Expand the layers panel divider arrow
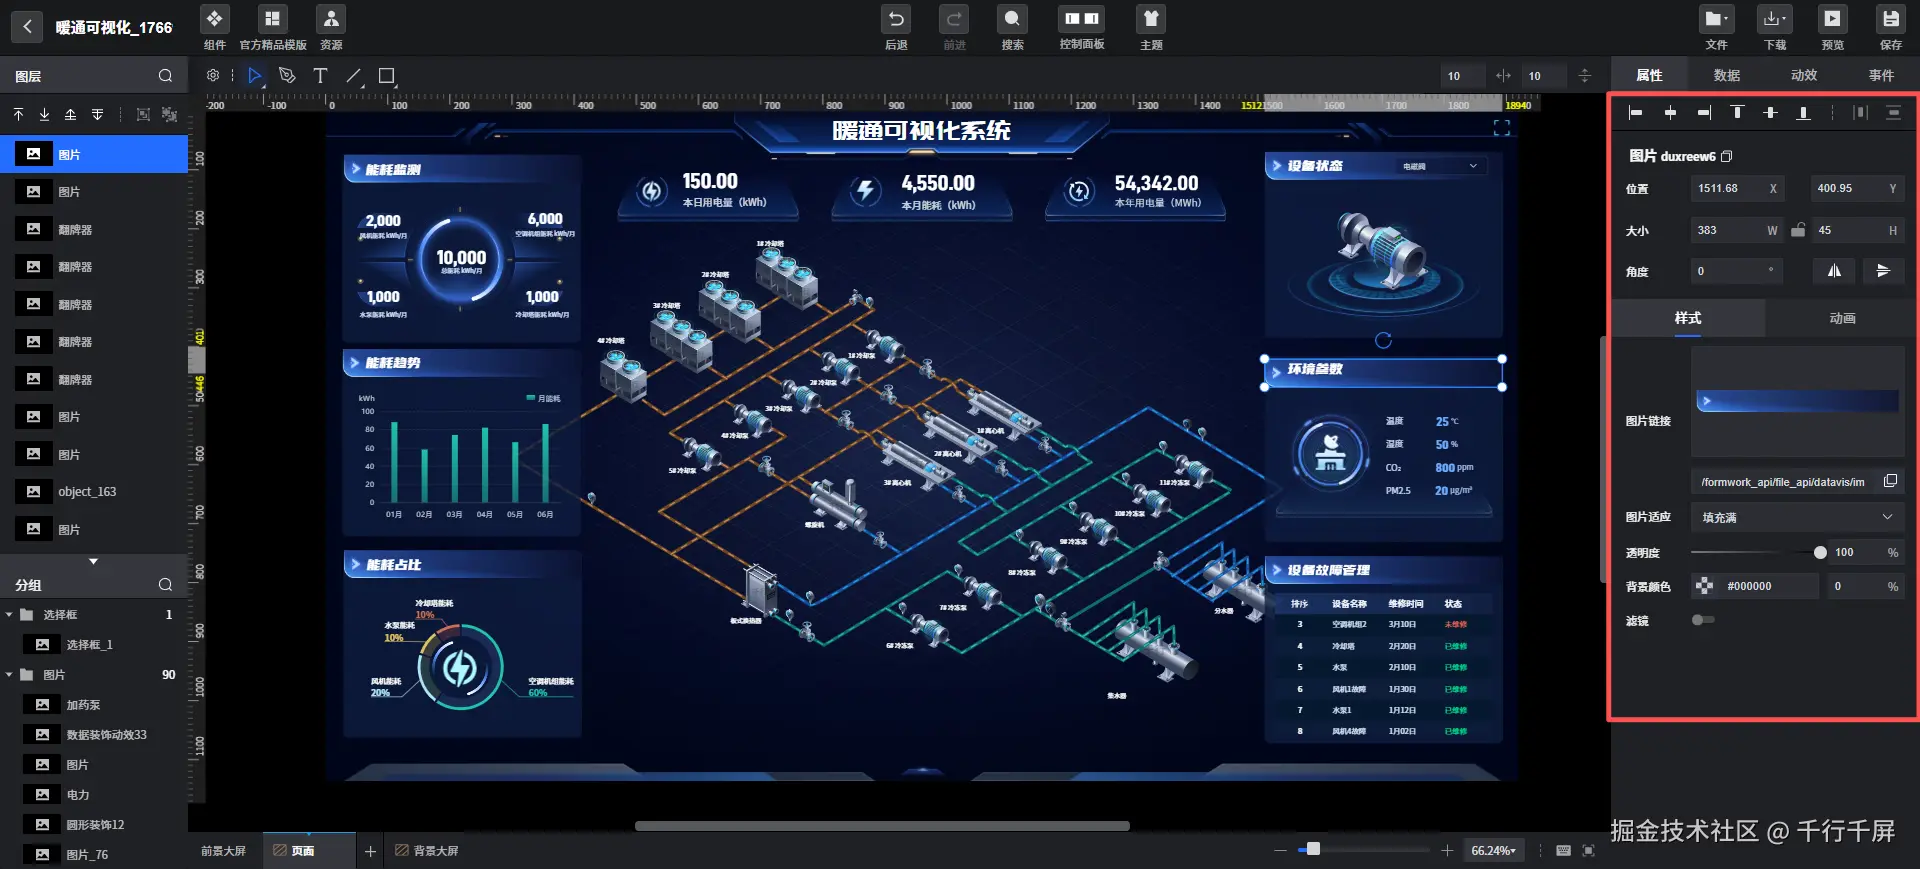Screen dimensions: 1920x869 pos(93,562)
